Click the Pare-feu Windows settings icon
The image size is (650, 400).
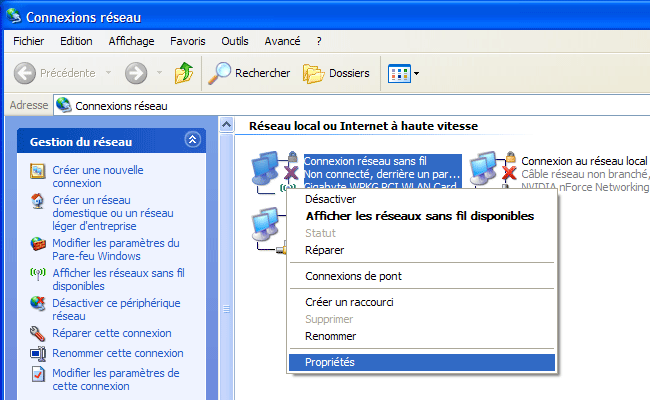(38, 249)
